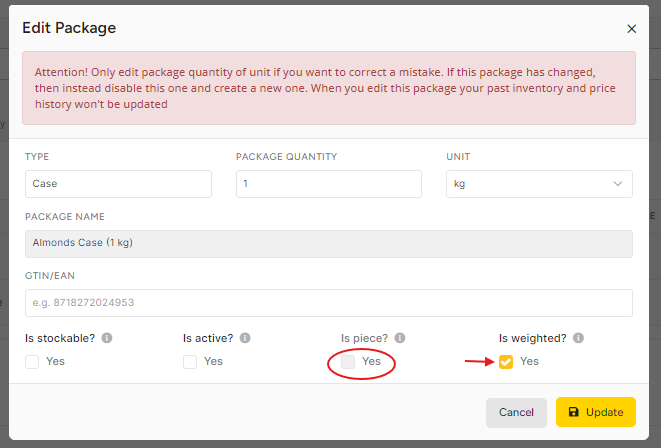Enable the Is stockable checkbox
This screenshot has width=661, height=448.
32,362
